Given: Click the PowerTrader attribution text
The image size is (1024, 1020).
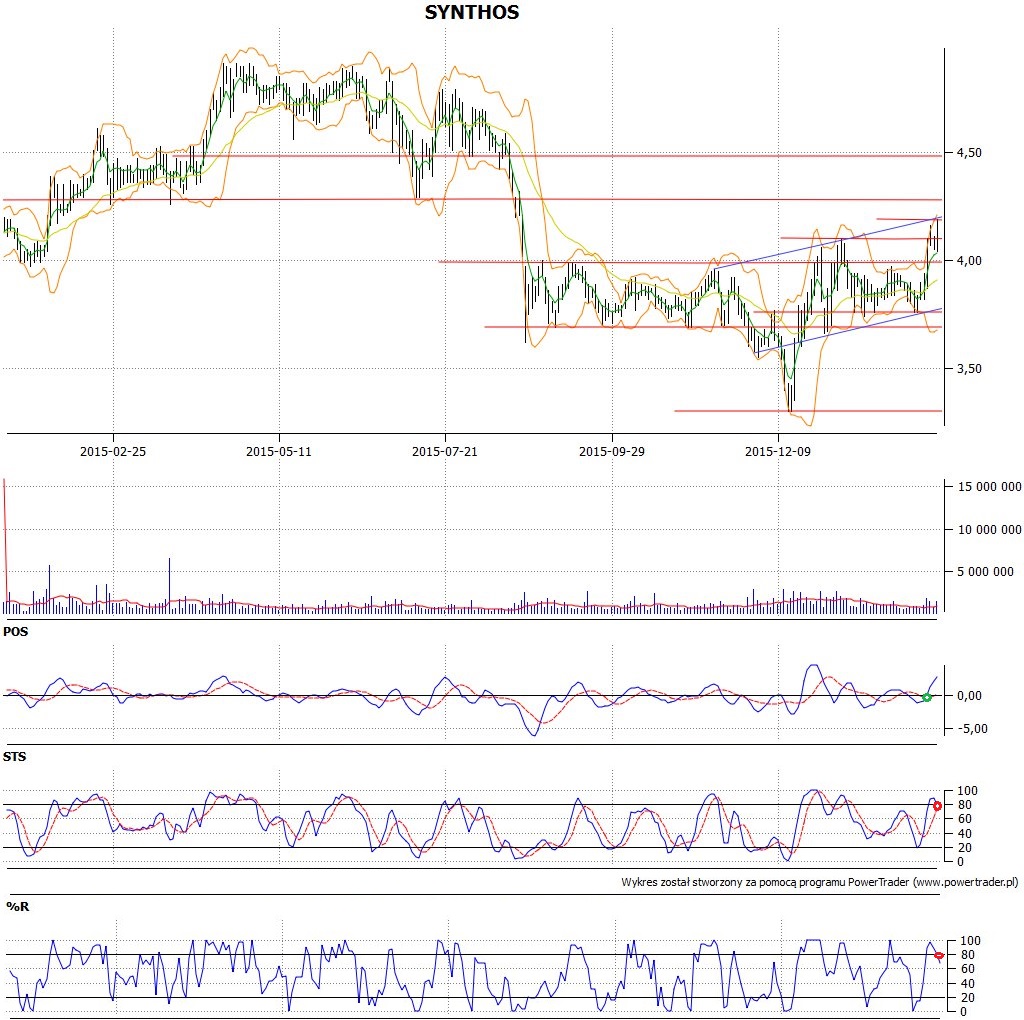Looking at the screenshot, I should [820, 882].
